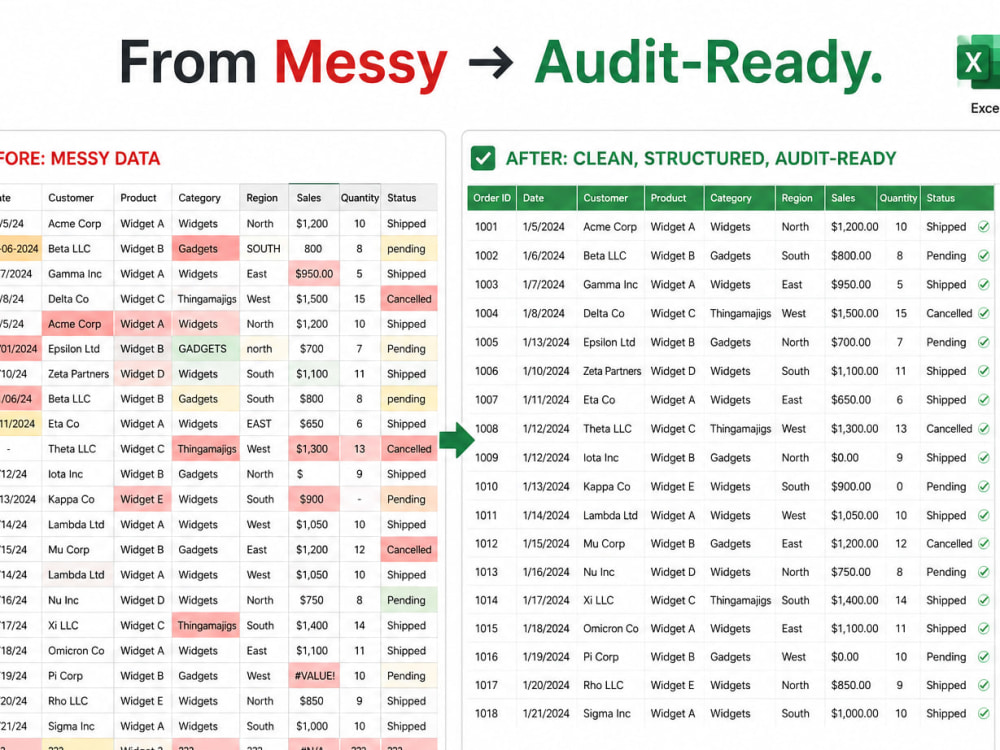1000x750 pixels.
Task: Click the #VALUE! error cell
Action: [x=314, y=675]
